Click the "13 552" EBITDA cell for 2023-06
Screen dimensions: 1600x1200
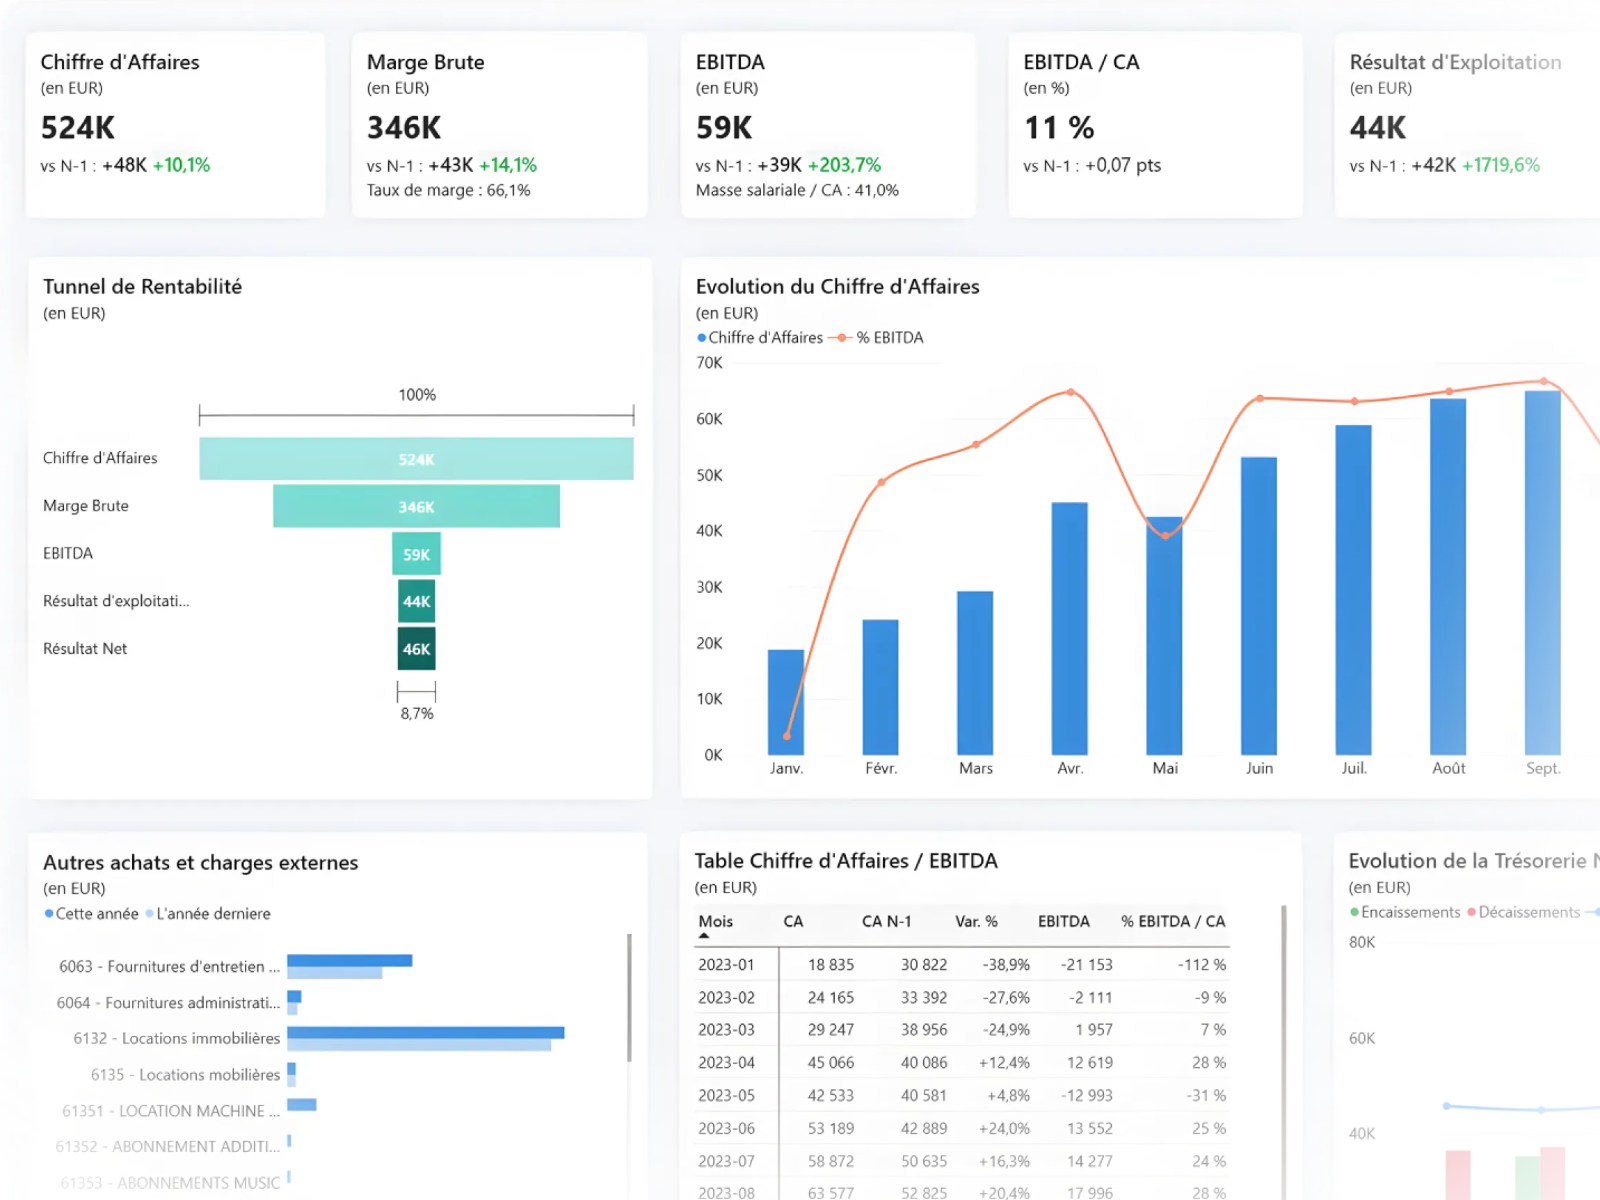click(x=1090, y=1129)
